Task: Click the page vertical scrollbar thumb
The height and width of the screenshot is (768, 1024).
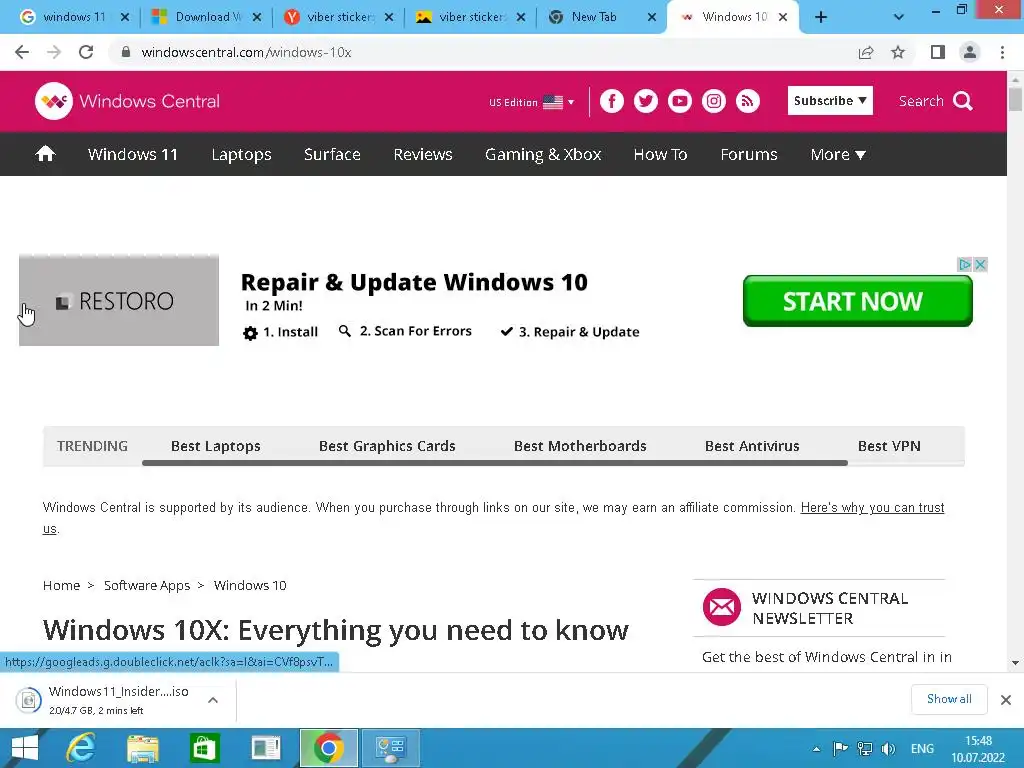Action: point(1015,99)
